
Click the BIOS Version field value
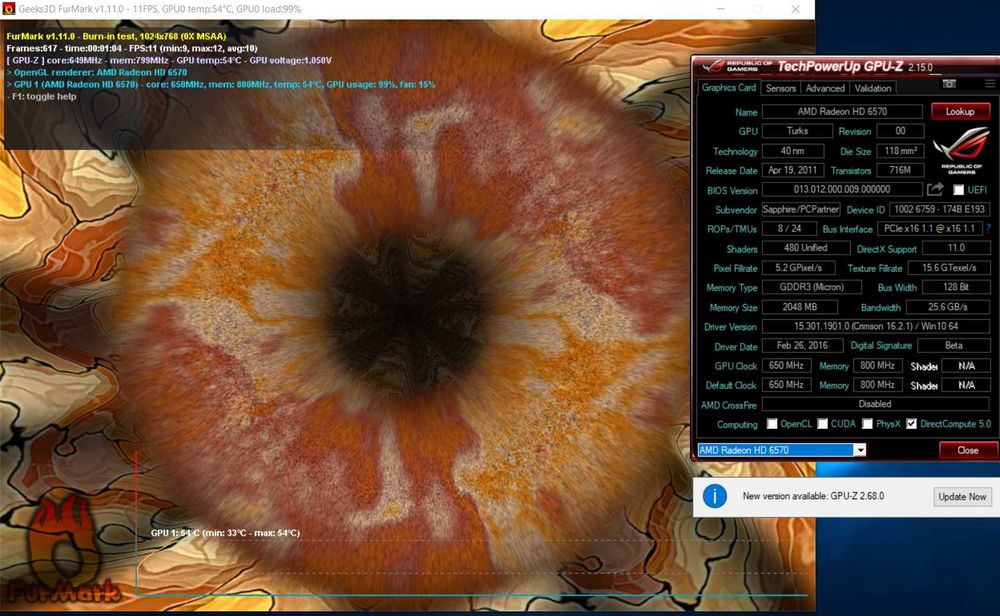pyautogui.click(x=842, y=189)
